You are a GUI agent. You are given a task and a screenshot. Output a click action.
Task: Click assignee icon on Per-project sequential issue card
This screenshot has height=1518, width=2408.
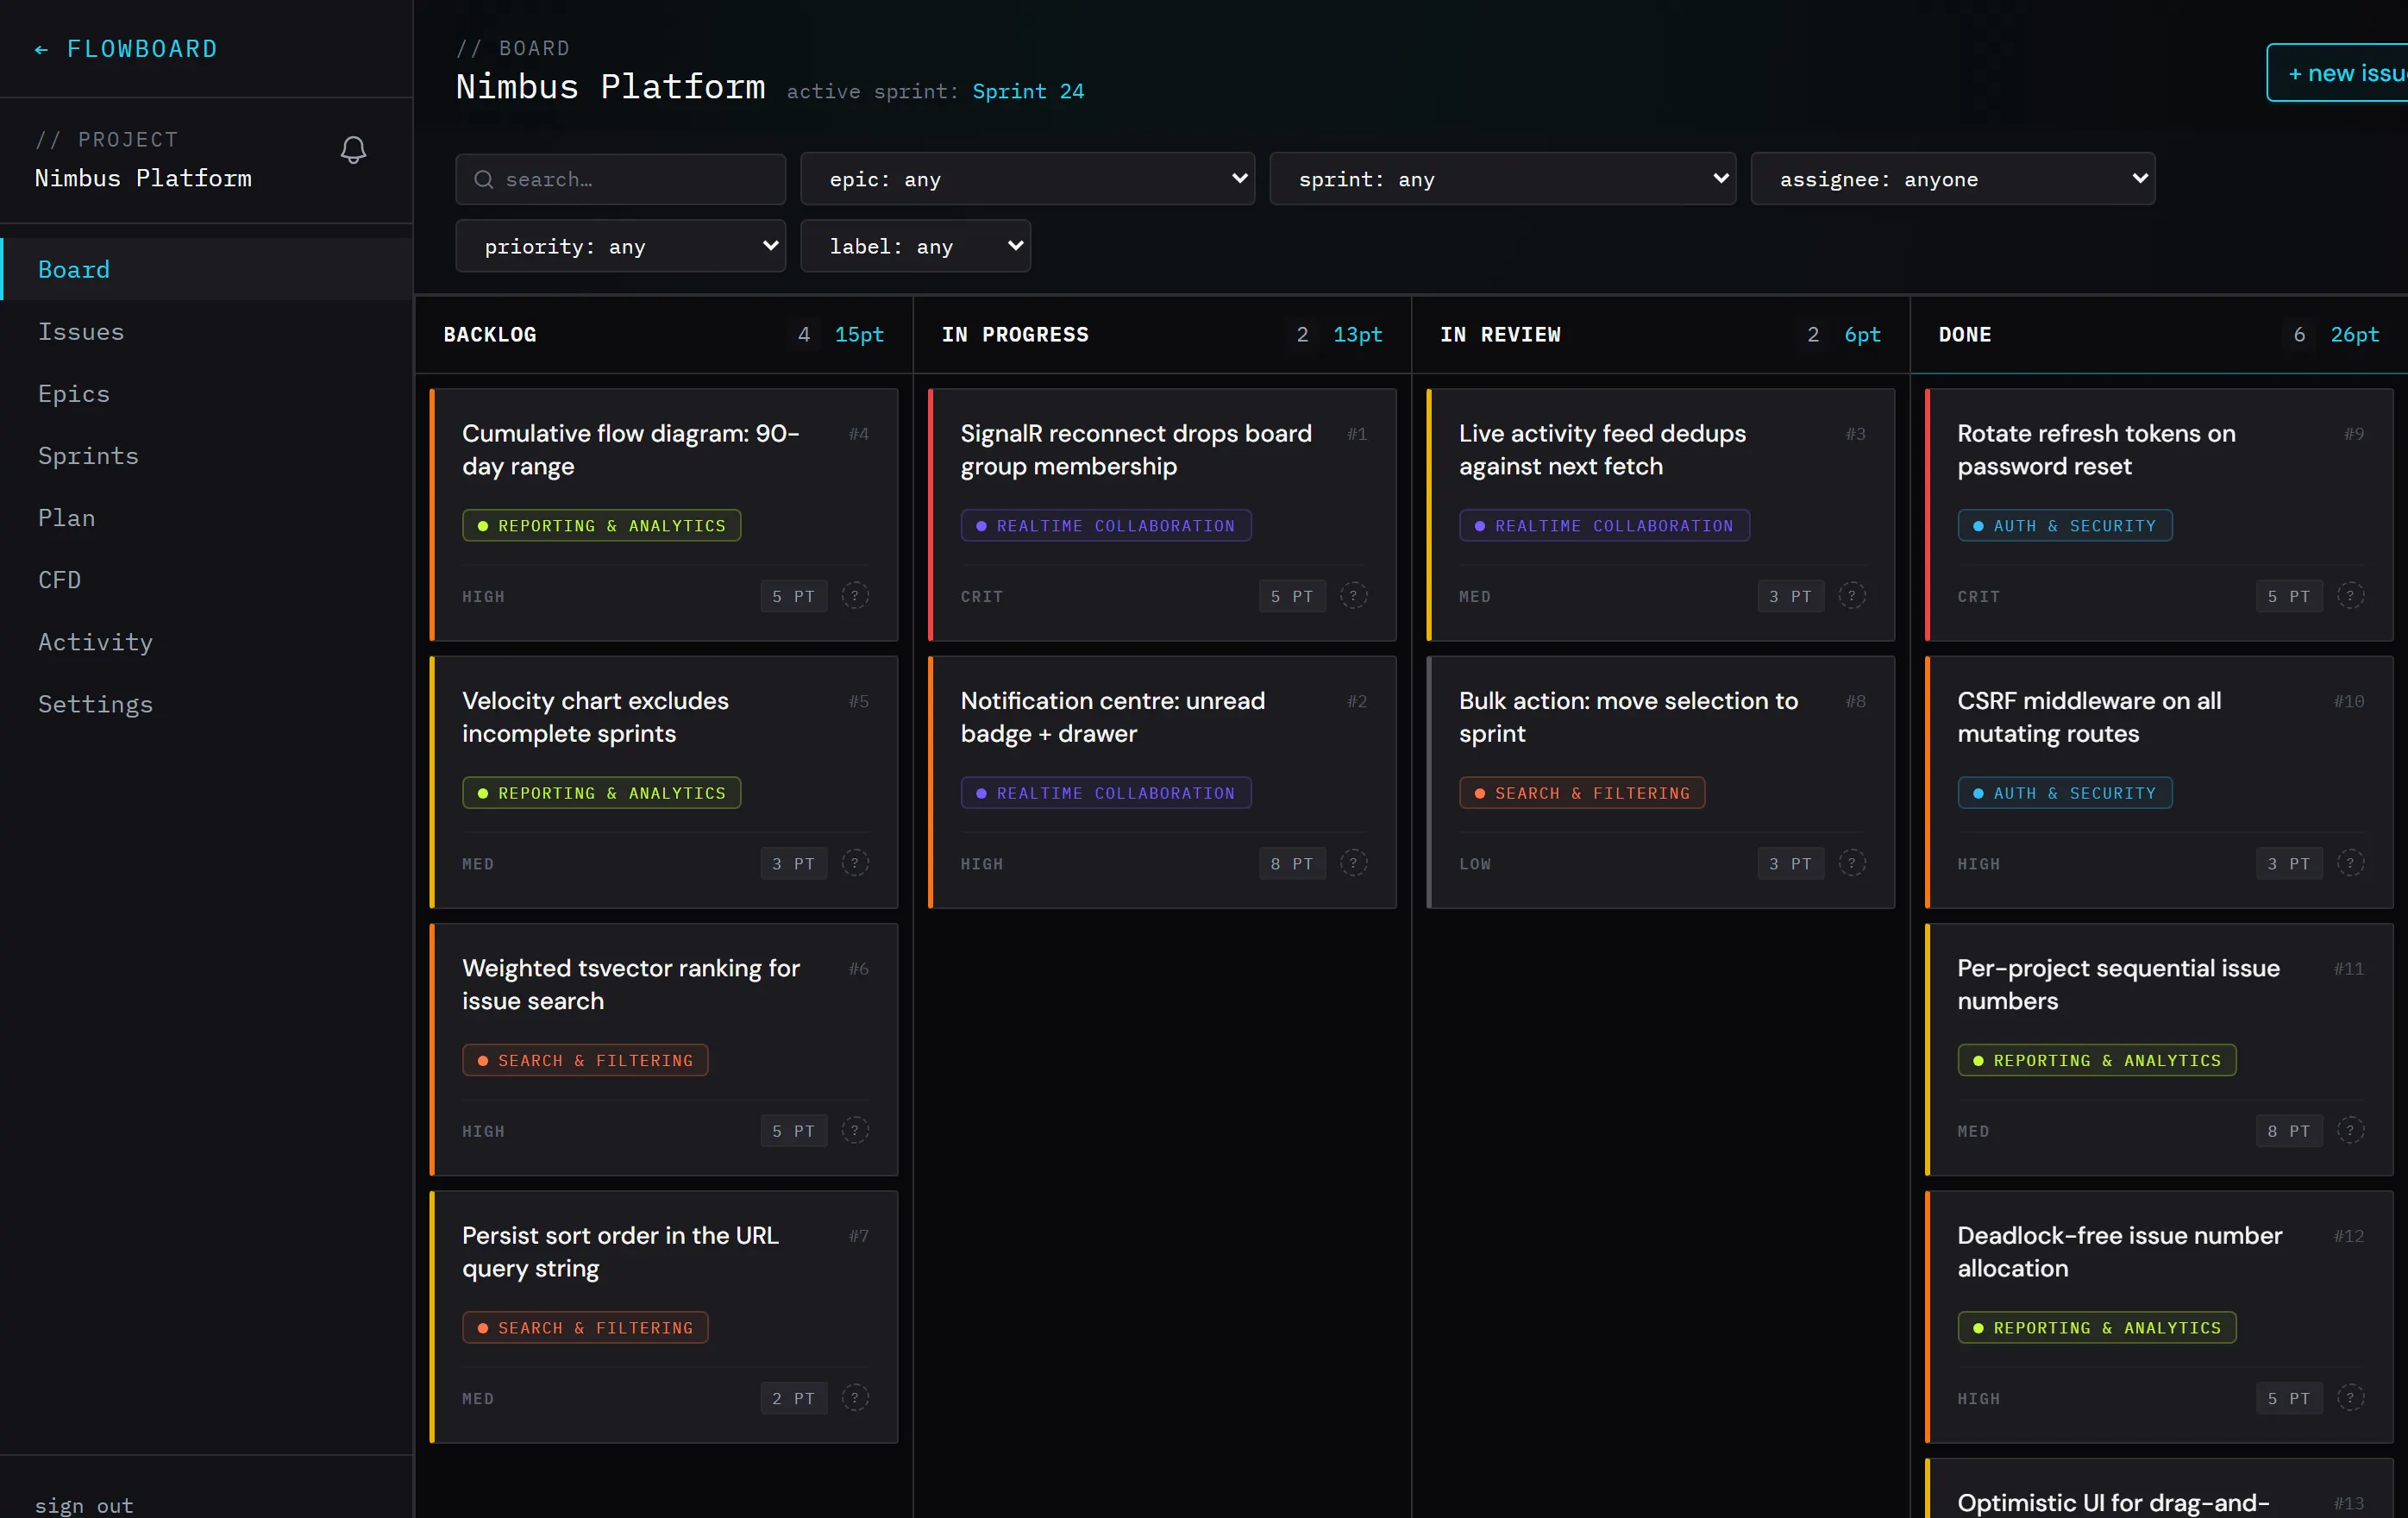(2351, 1131)
